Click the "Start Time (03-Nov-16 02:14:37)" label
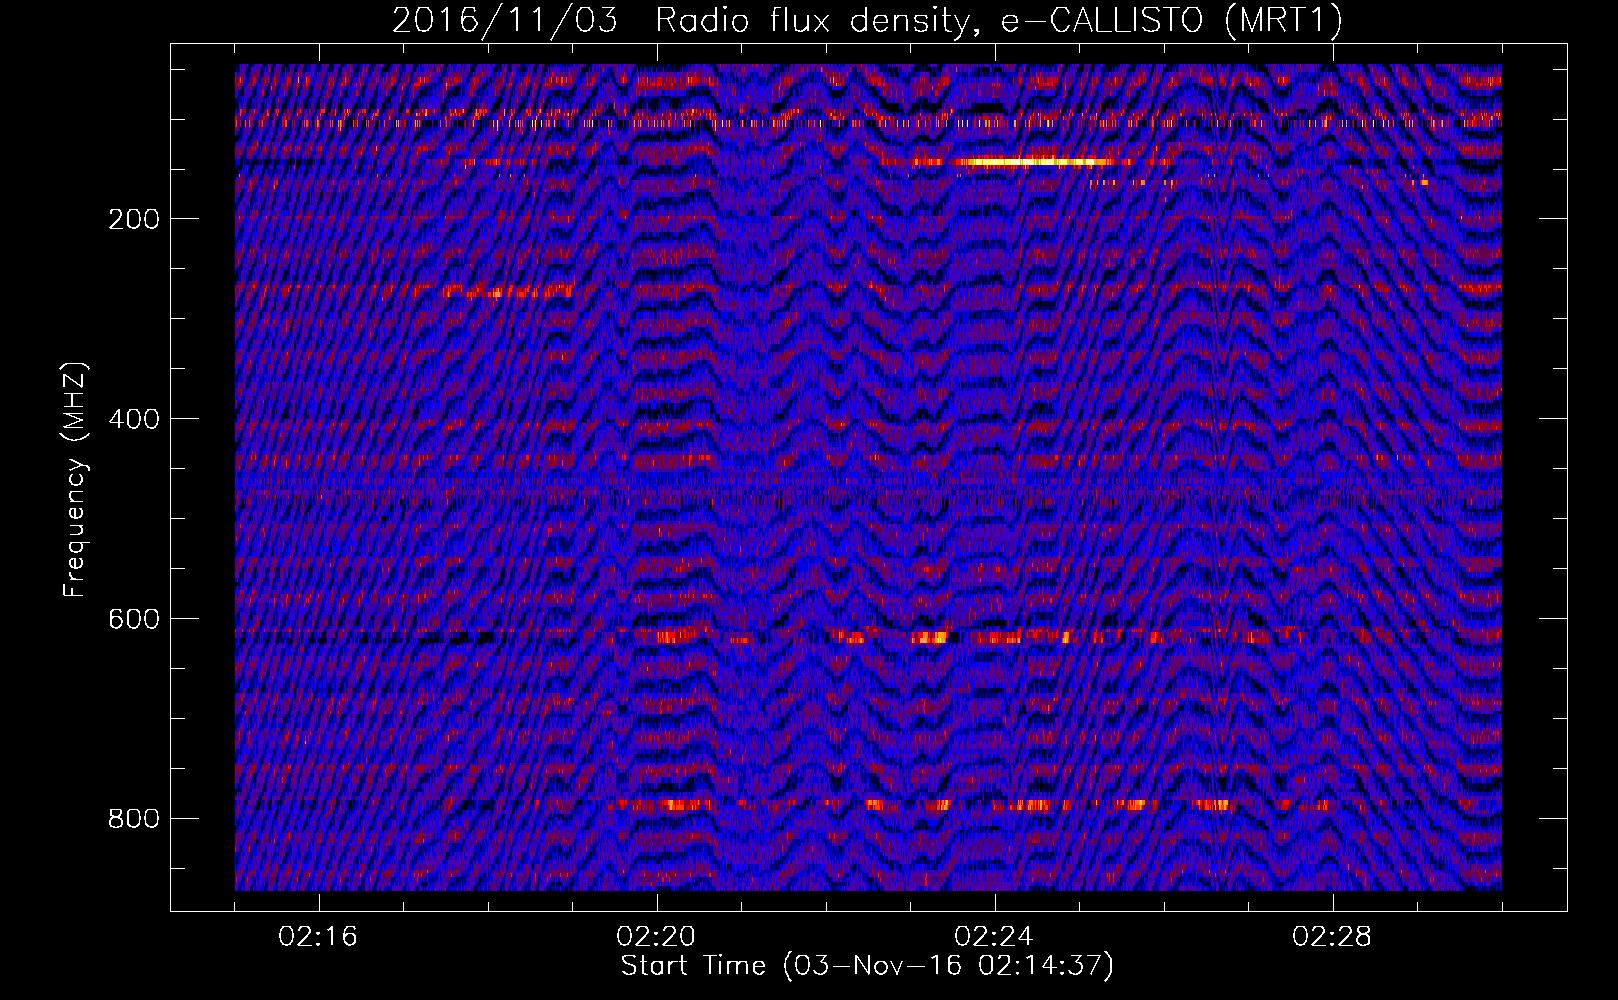 [x=867, y=966]
